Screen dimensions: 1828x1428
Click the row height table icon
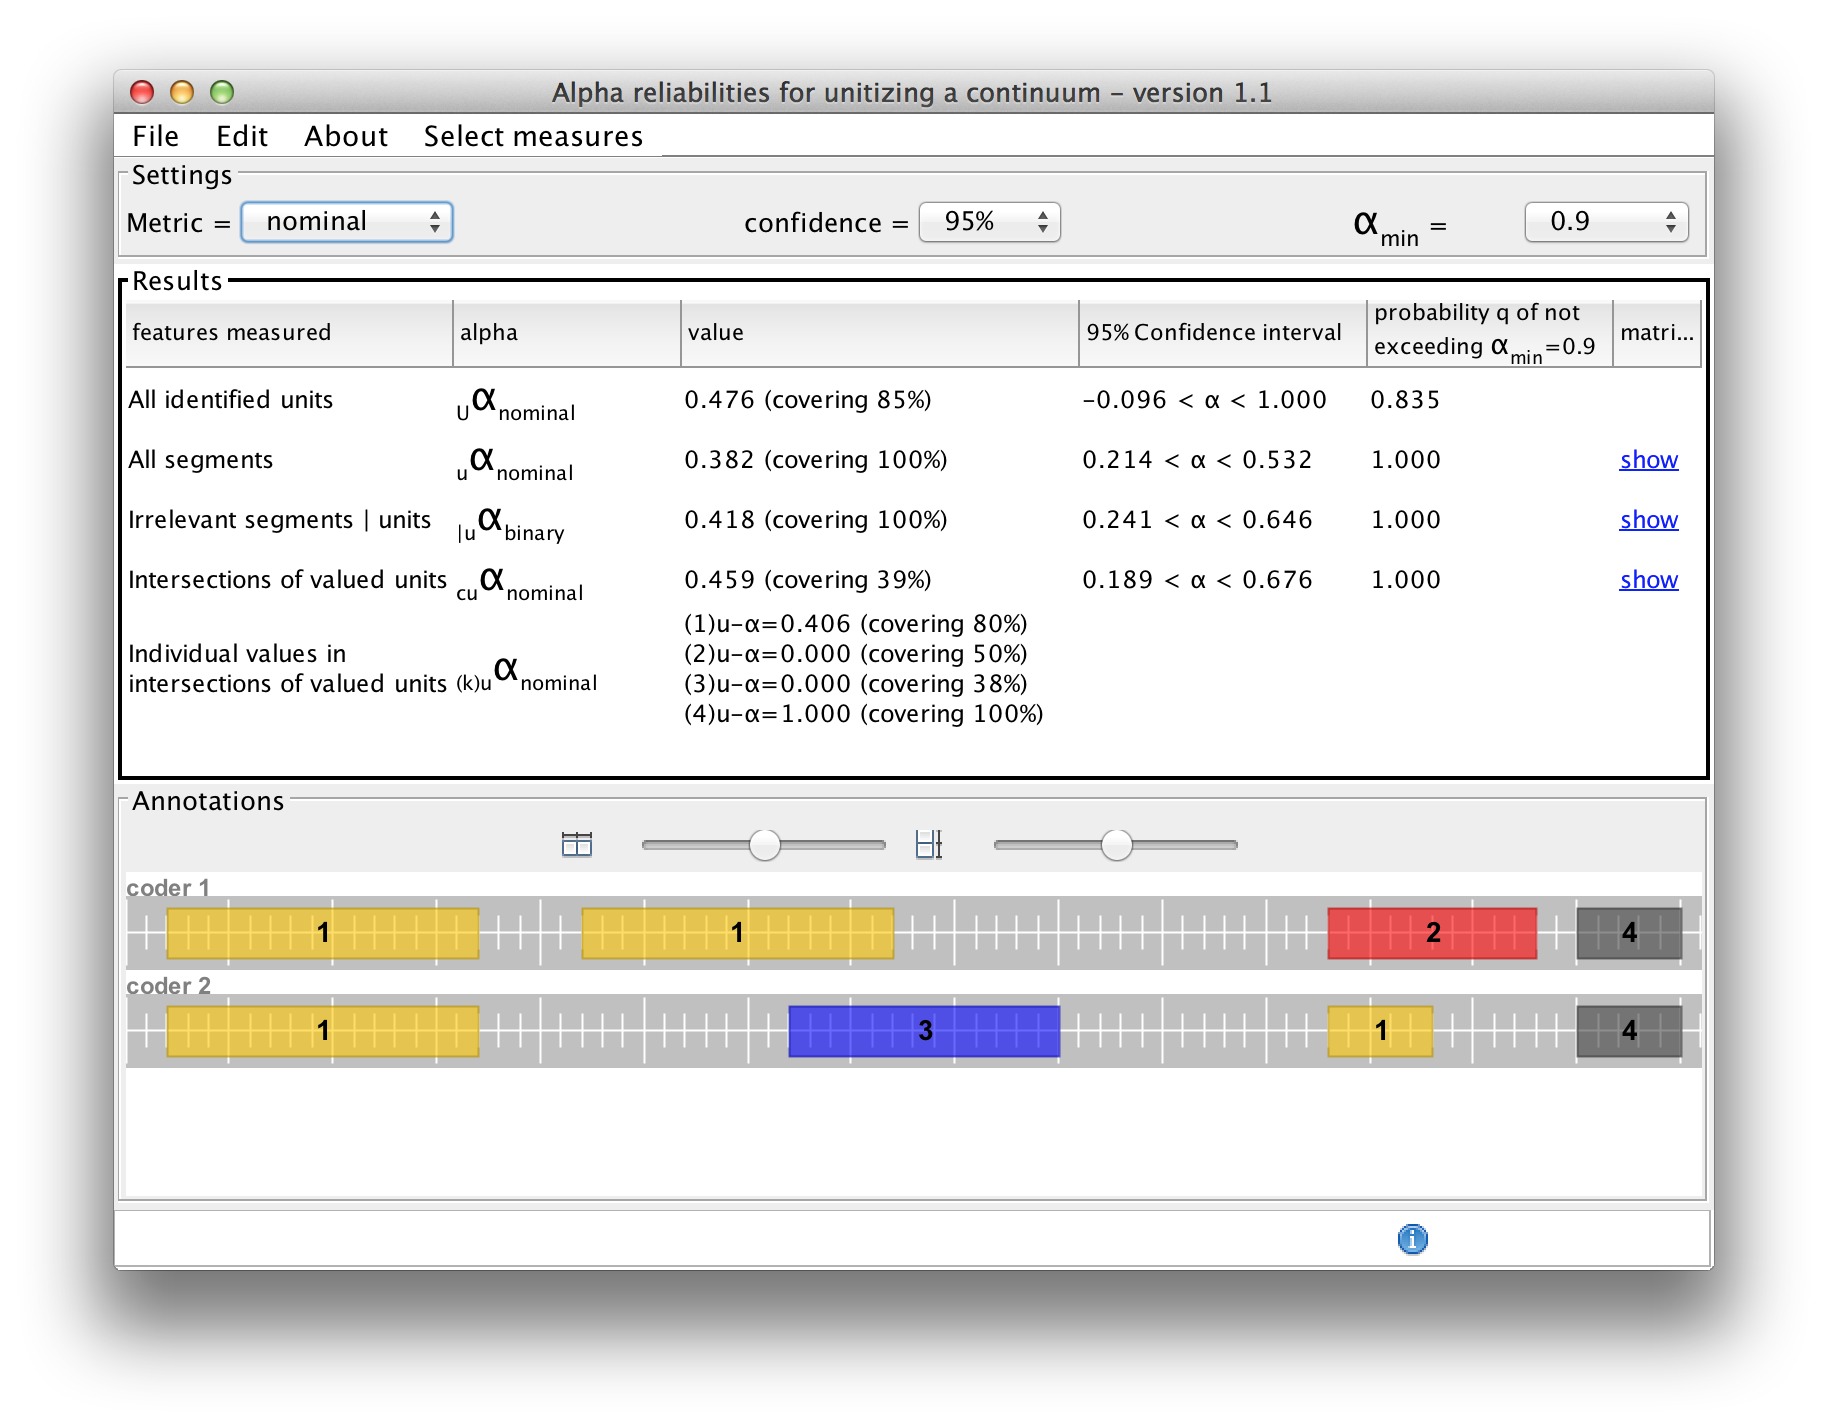[x=577, y=844]
